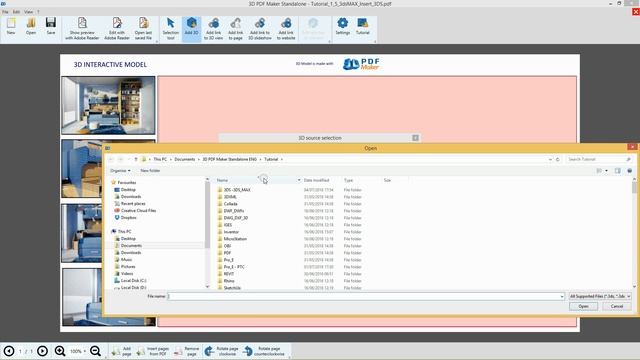Click Cancel in the Open dialog
Screen dimensions: 640x360
(x=617, y=306)
